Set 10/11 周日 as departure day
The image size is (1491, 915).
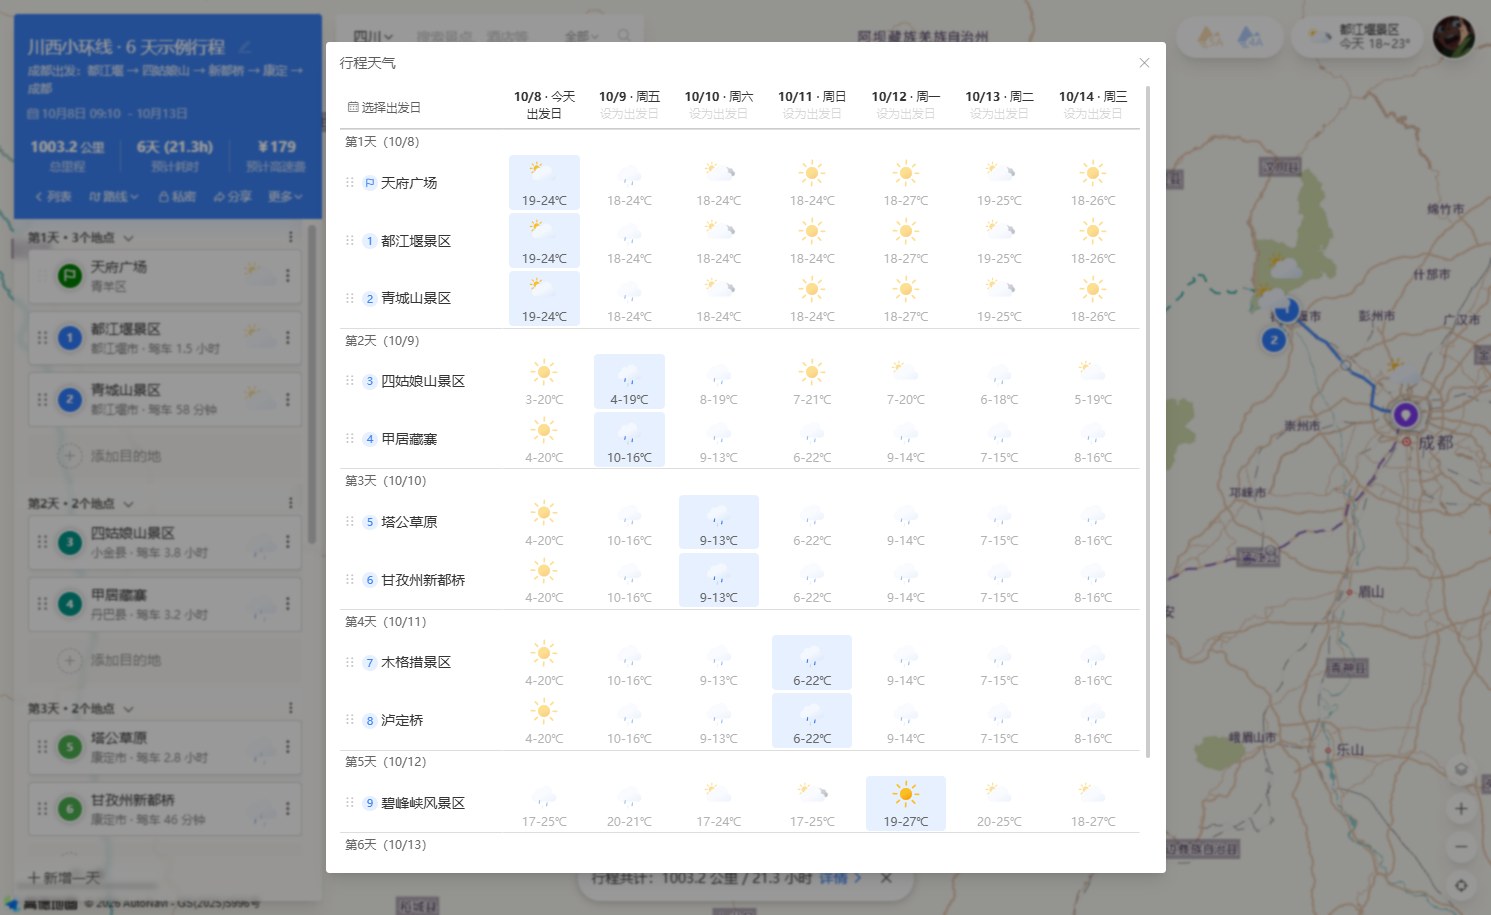[812, 114]
